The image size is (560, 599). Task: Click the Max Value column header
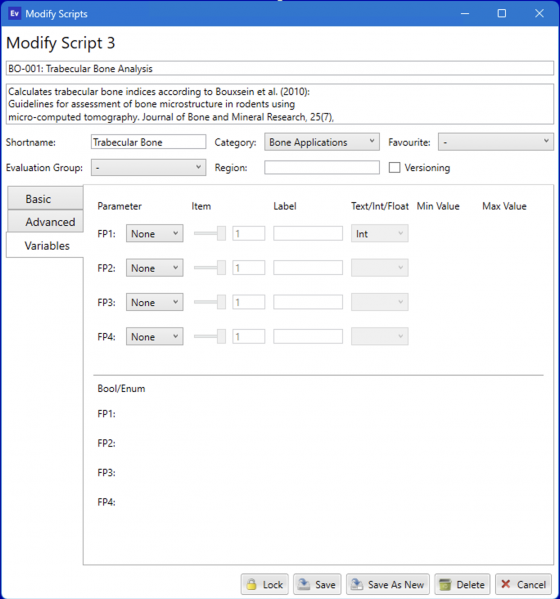tap(504, 206)
